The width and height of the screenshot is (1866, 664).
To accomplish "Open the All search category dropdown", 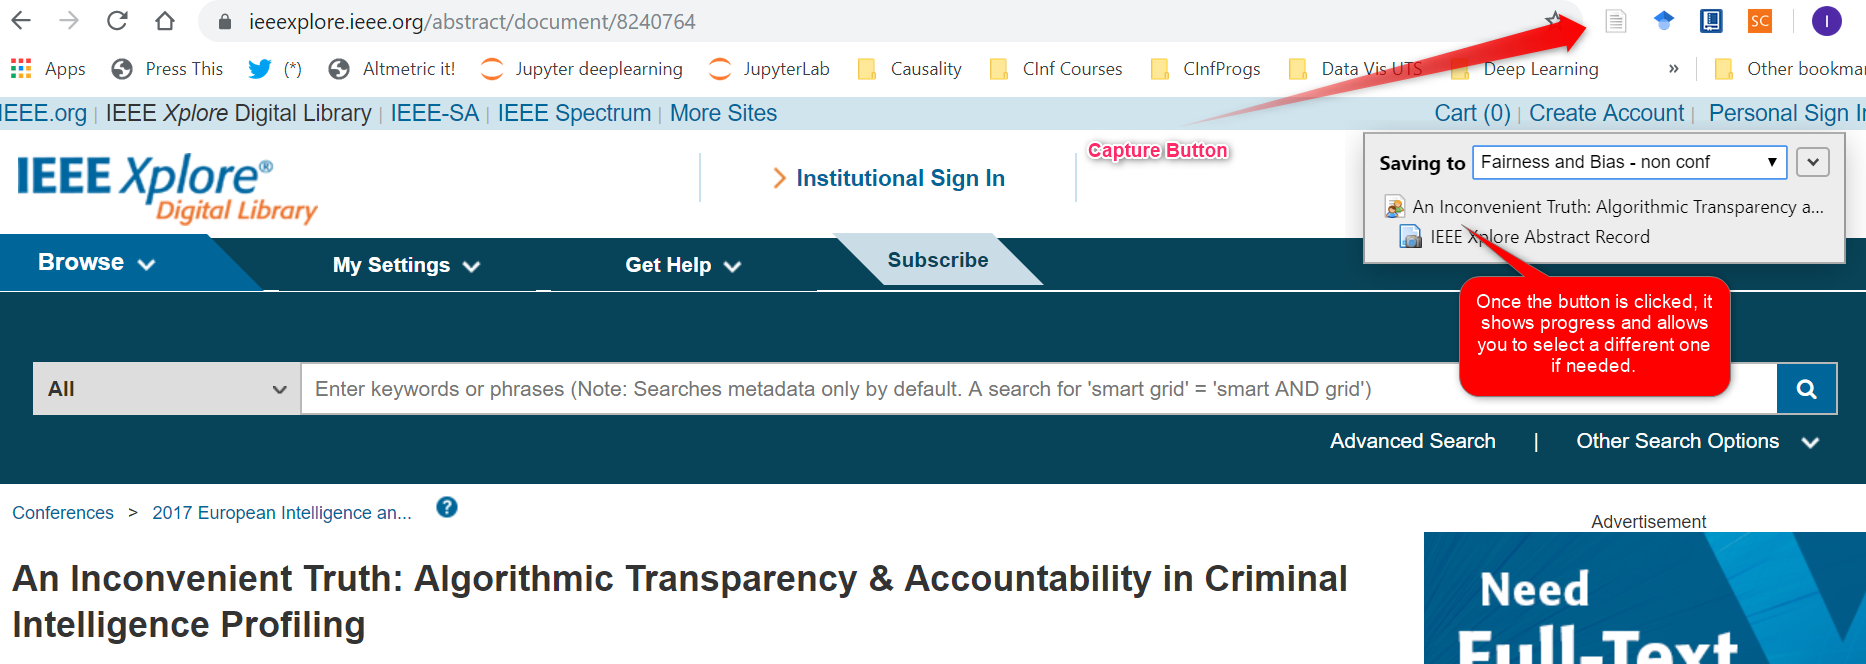I will point(166,389).
